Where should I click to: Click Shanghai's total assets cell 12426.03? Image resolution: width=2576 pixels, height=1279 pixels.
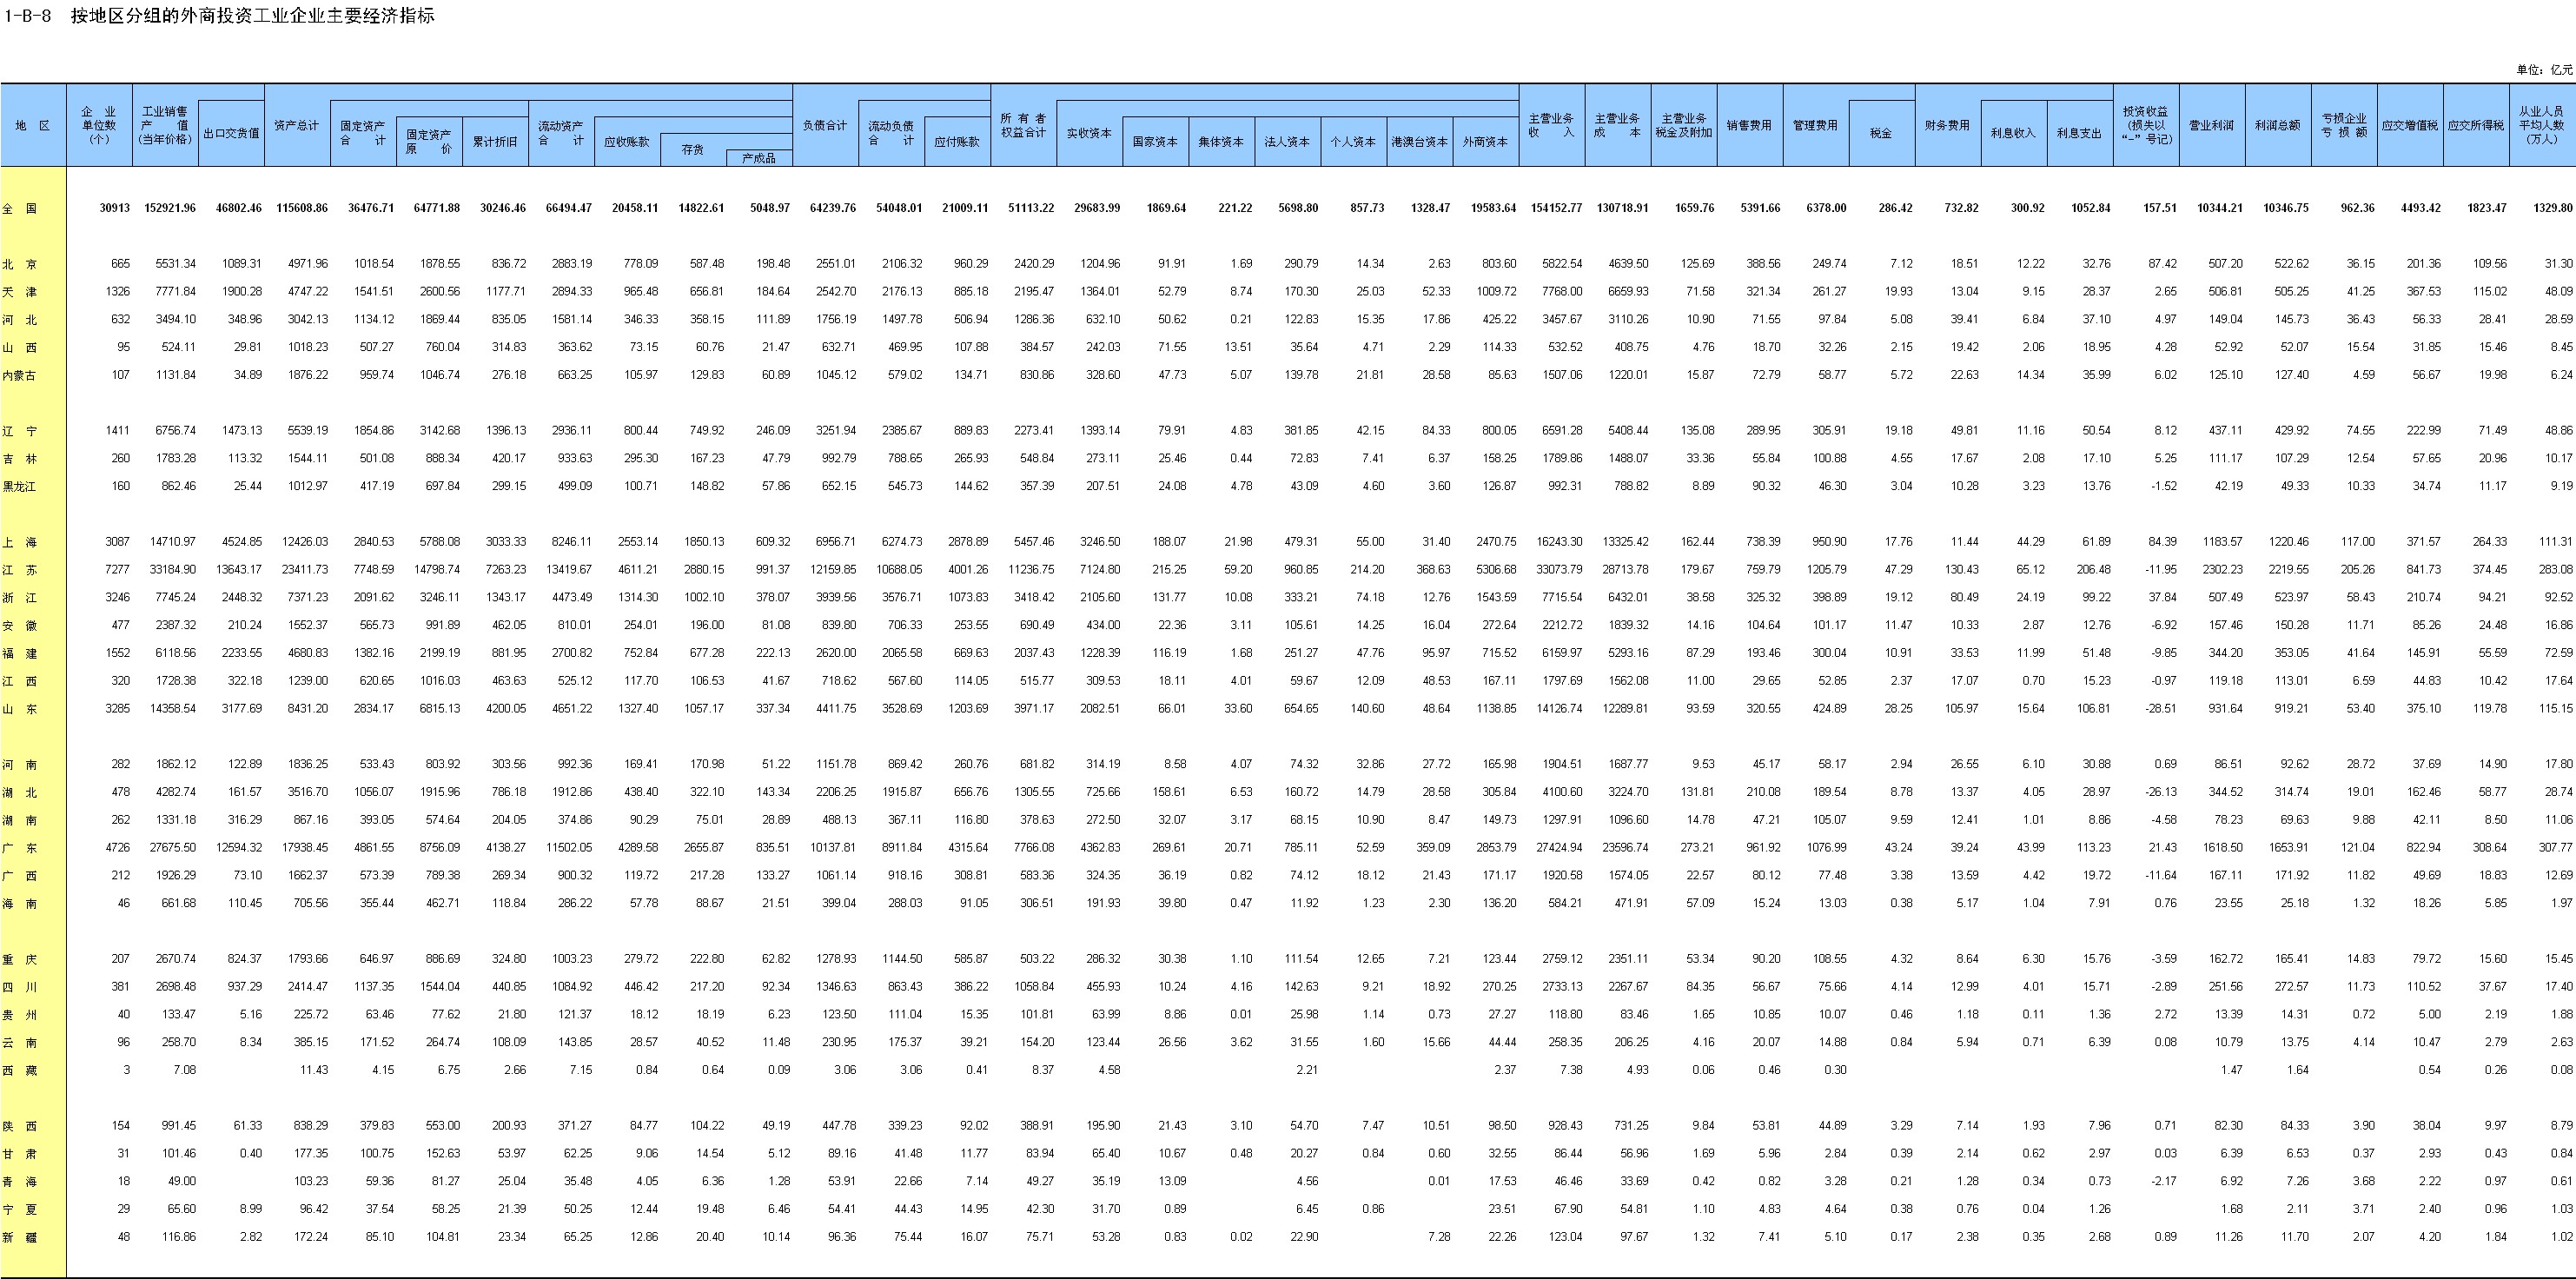pos(305,542)
